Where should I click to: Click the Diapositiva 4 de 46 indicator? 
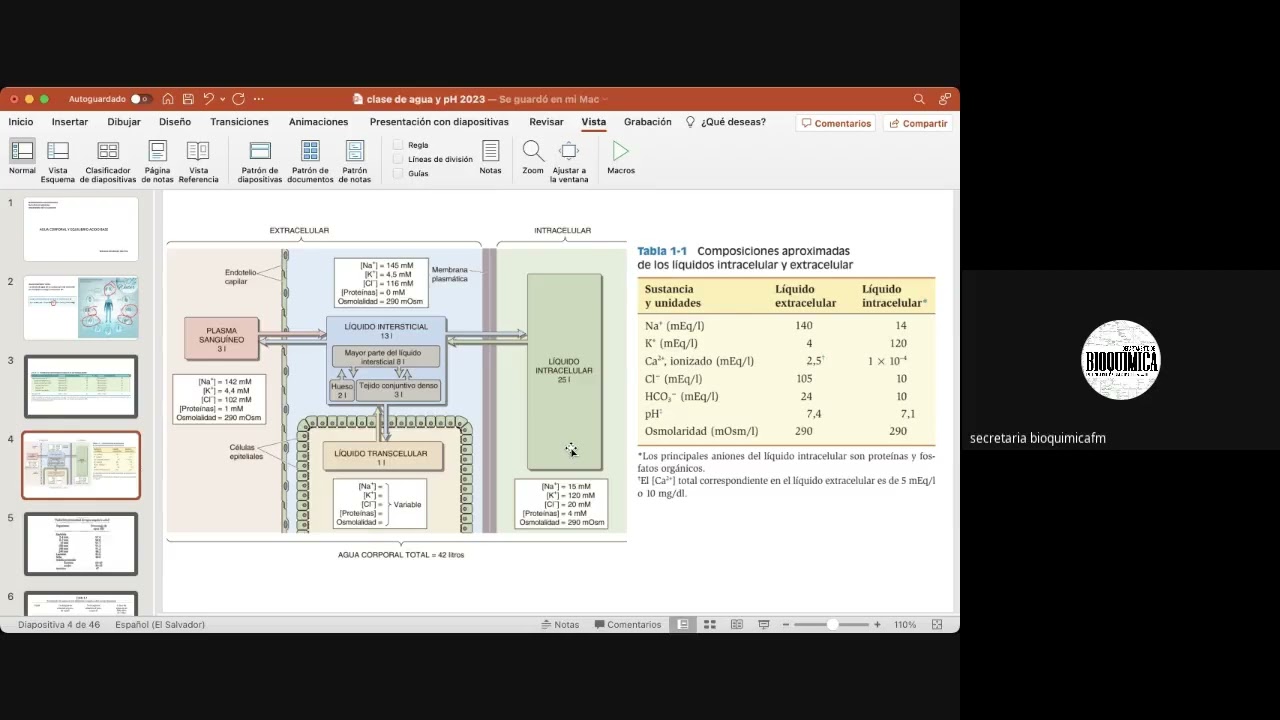(x=61, y=624)
